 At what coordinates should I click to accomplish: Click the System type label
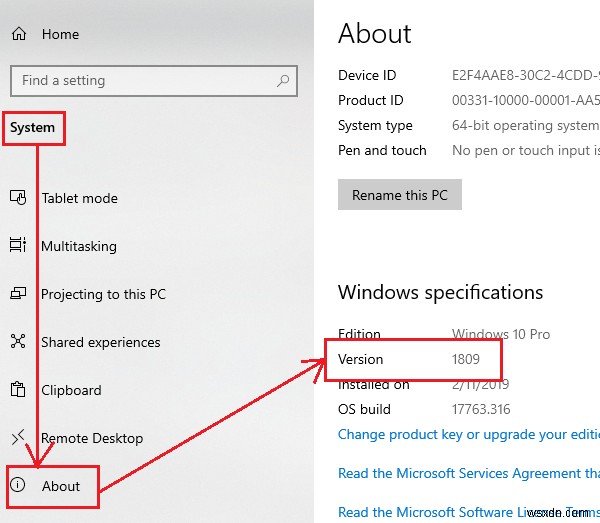(x=375, y=126)
